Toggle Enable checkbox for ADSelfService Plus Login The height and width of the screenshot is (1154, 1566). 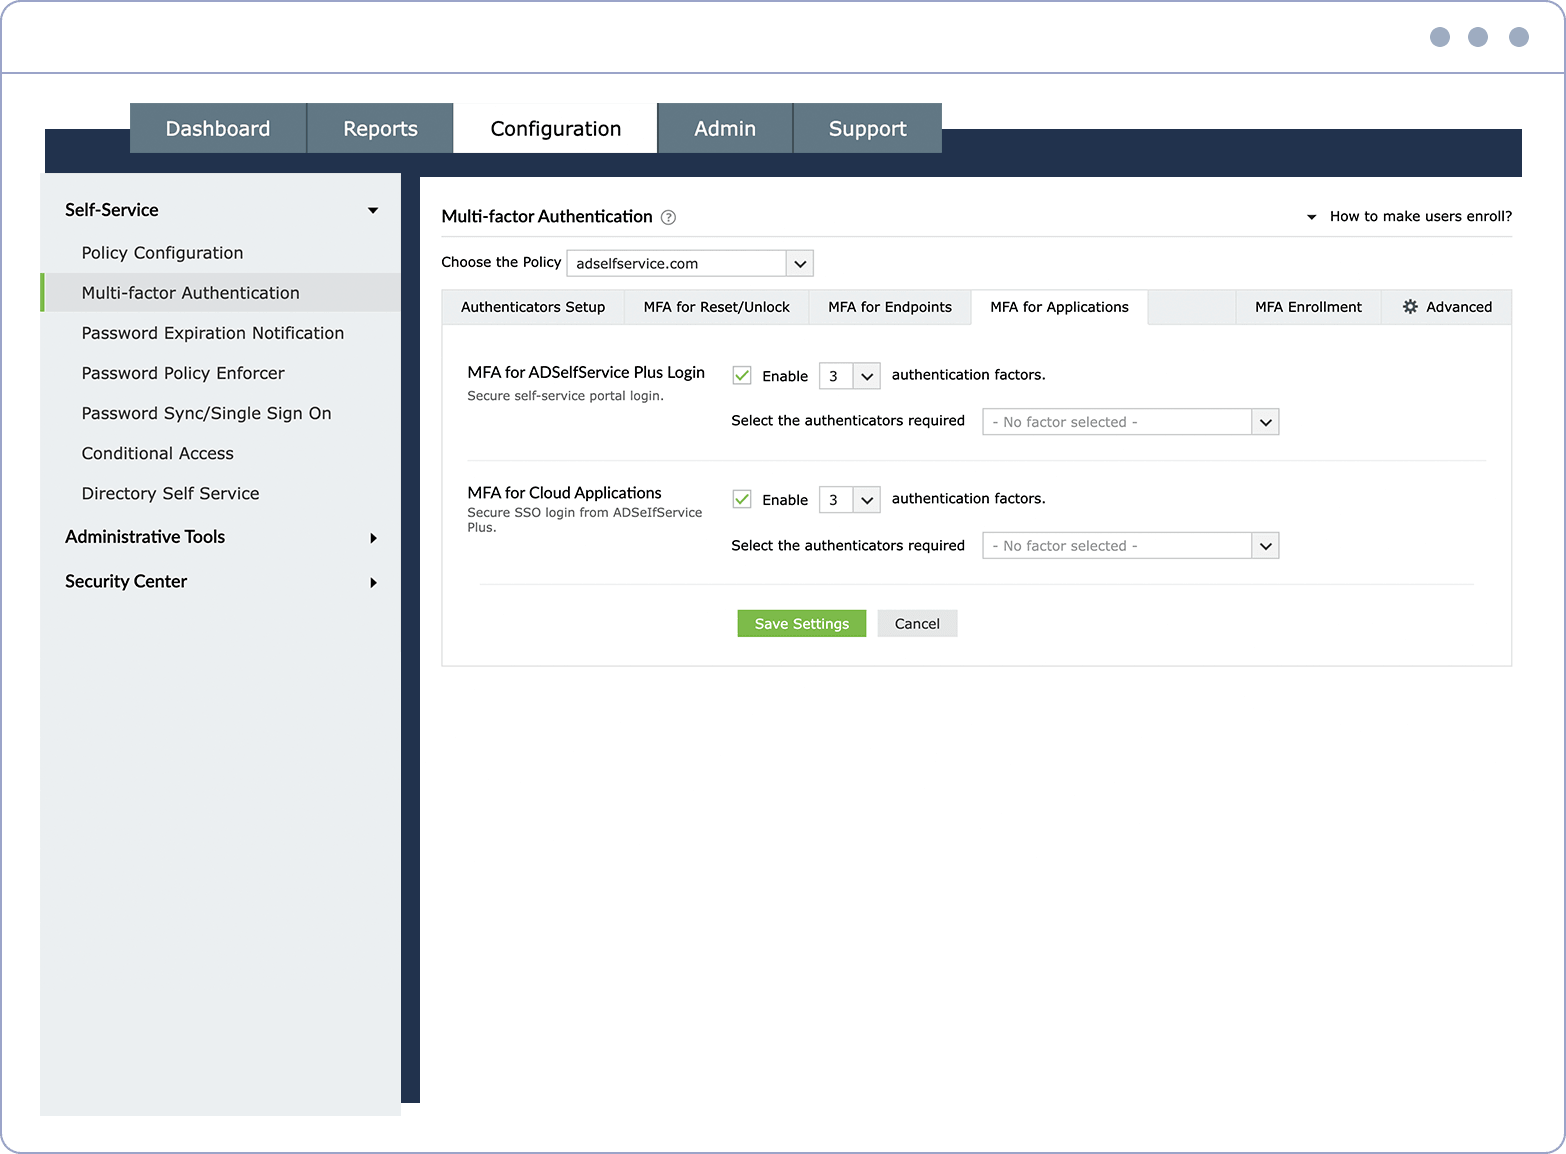click(x=742, y=375)
